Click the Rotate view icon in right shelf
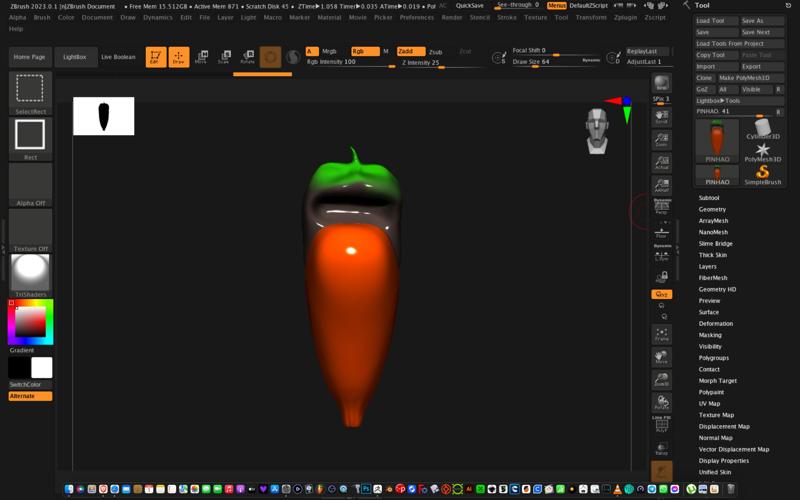 tap(661, 402)
